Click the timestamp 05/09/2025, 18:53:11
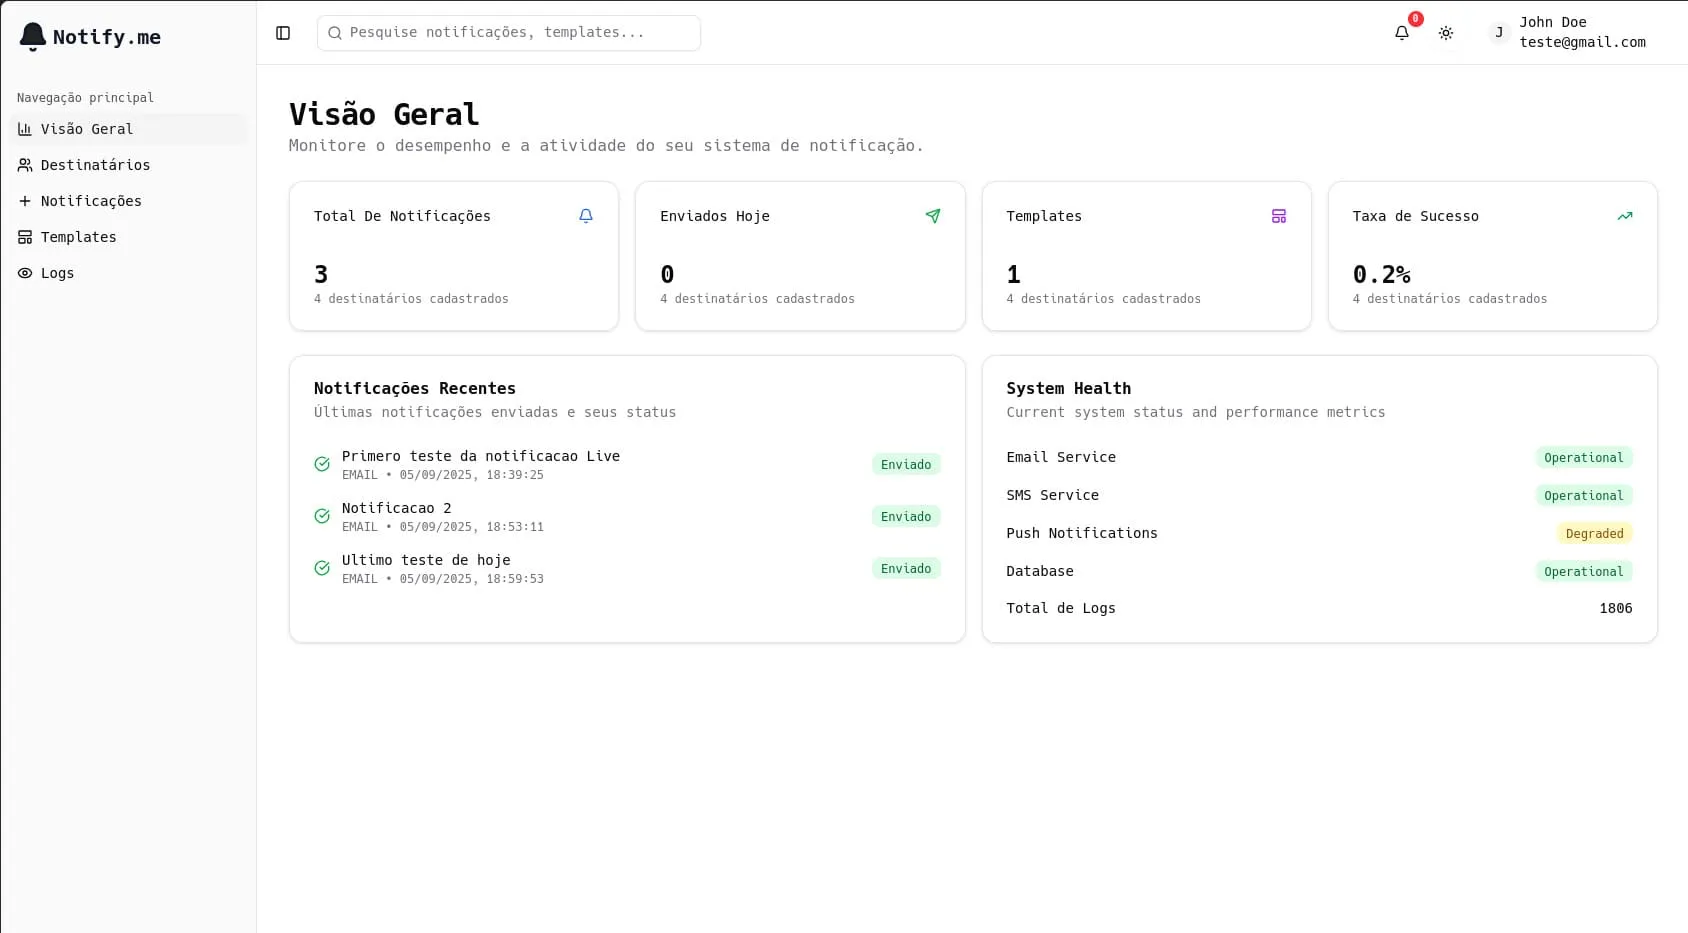Screen dimensions: 1688x933 [472, 527]
